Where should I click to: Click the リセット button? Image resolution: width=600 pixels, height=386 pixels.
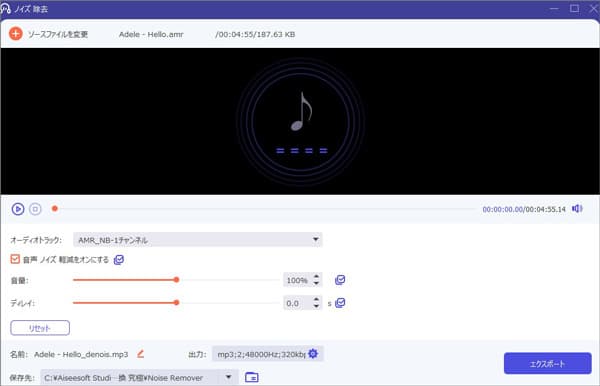coord(40,328)
